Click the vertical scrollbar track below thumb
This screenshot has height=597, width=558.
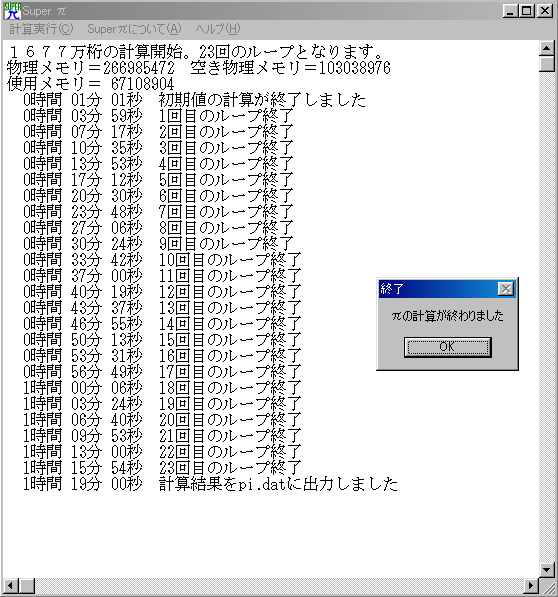(547, 316)
